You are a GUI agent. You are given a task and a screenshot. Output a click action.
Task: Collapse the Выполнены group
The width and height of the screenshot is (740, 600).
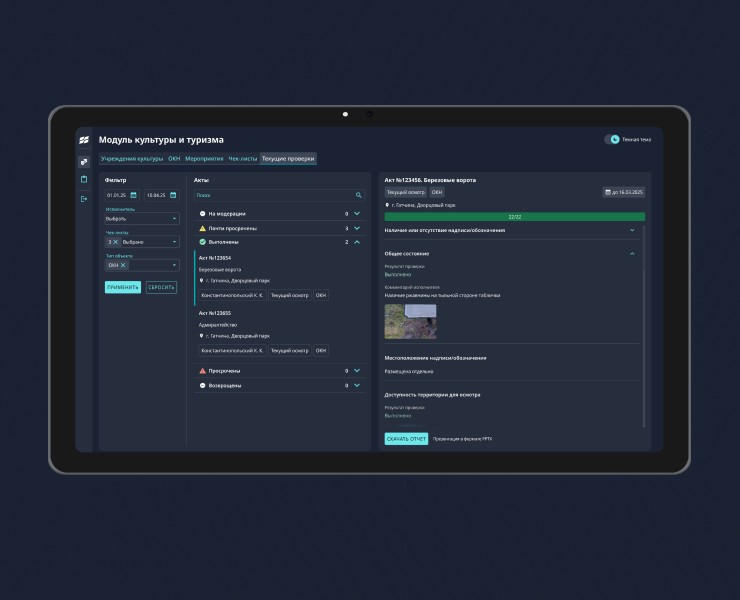357,242
